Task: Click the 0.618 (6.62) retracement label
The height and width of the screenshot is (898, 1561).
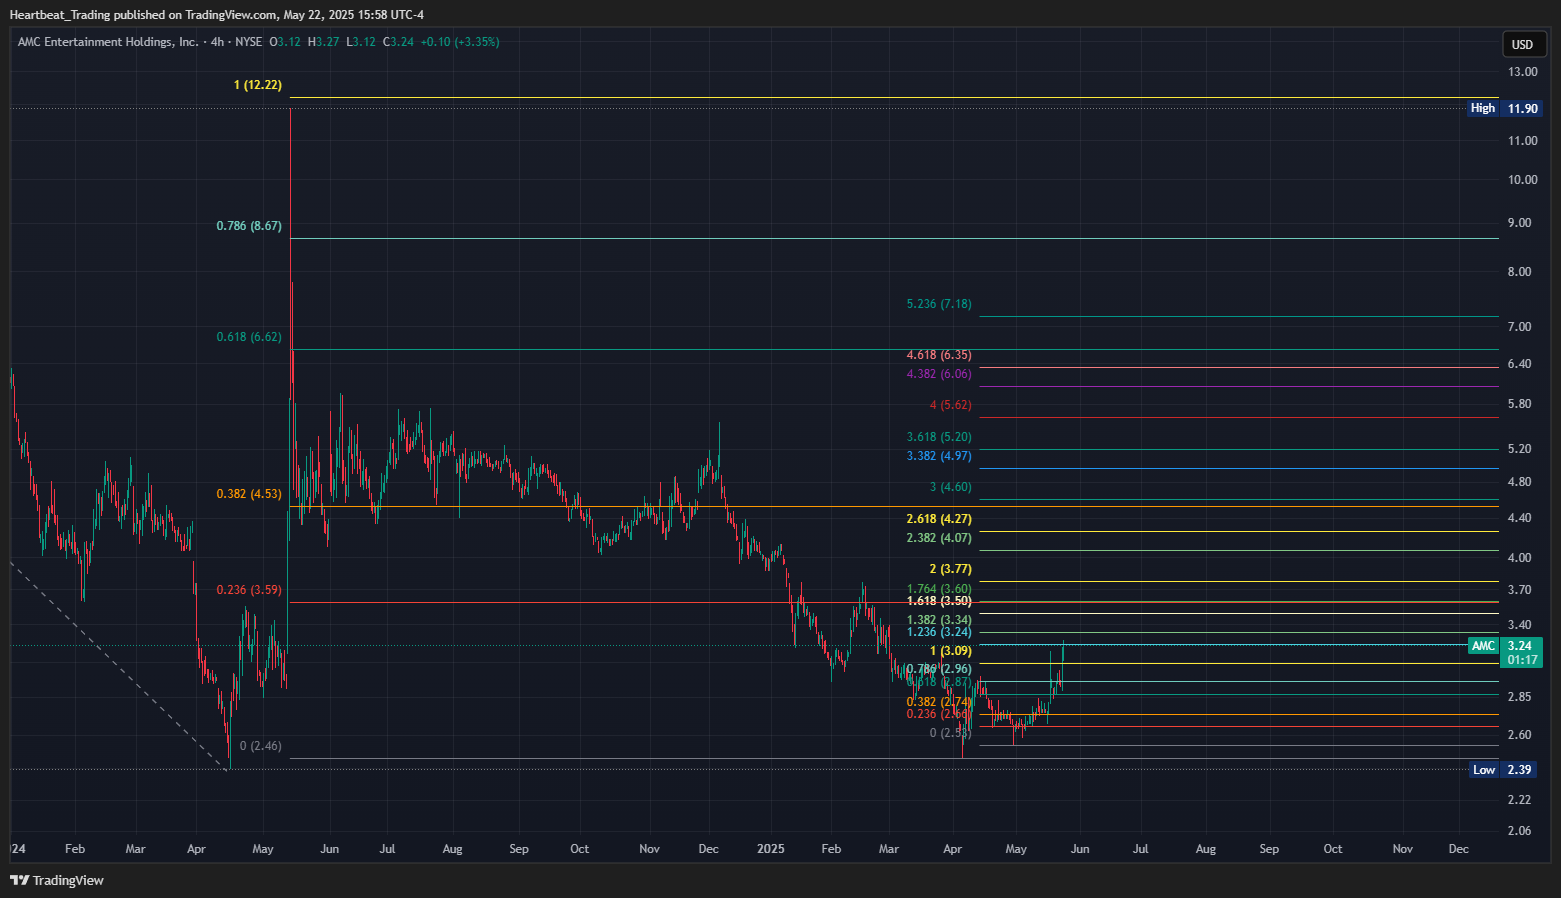Action: [x=249, y=337]
